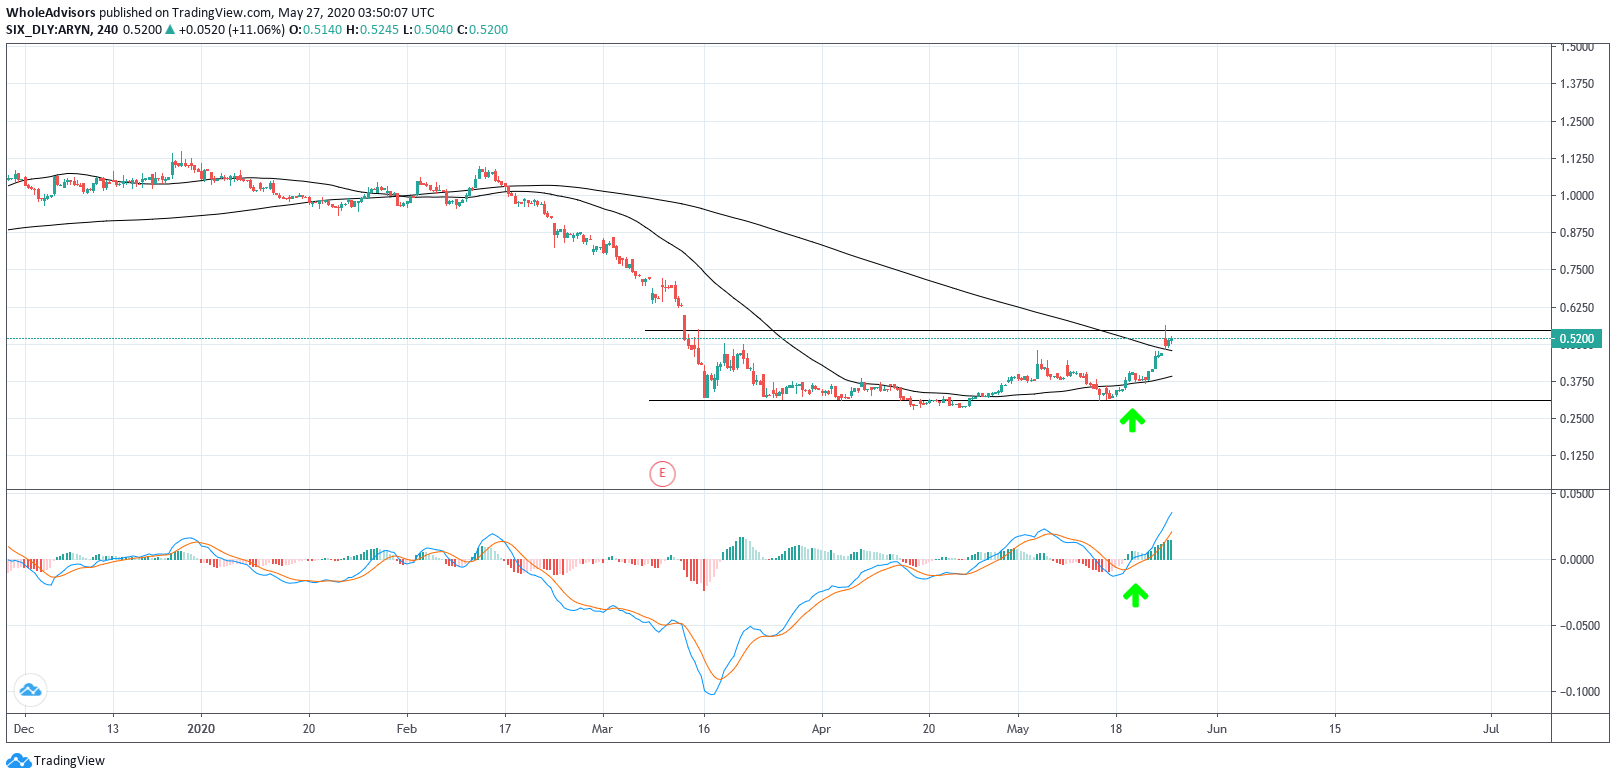The width and height of the screenshot is (1616, 779).
Task: Click the open value O:0.5140
Action: click(x=316, y=30)
